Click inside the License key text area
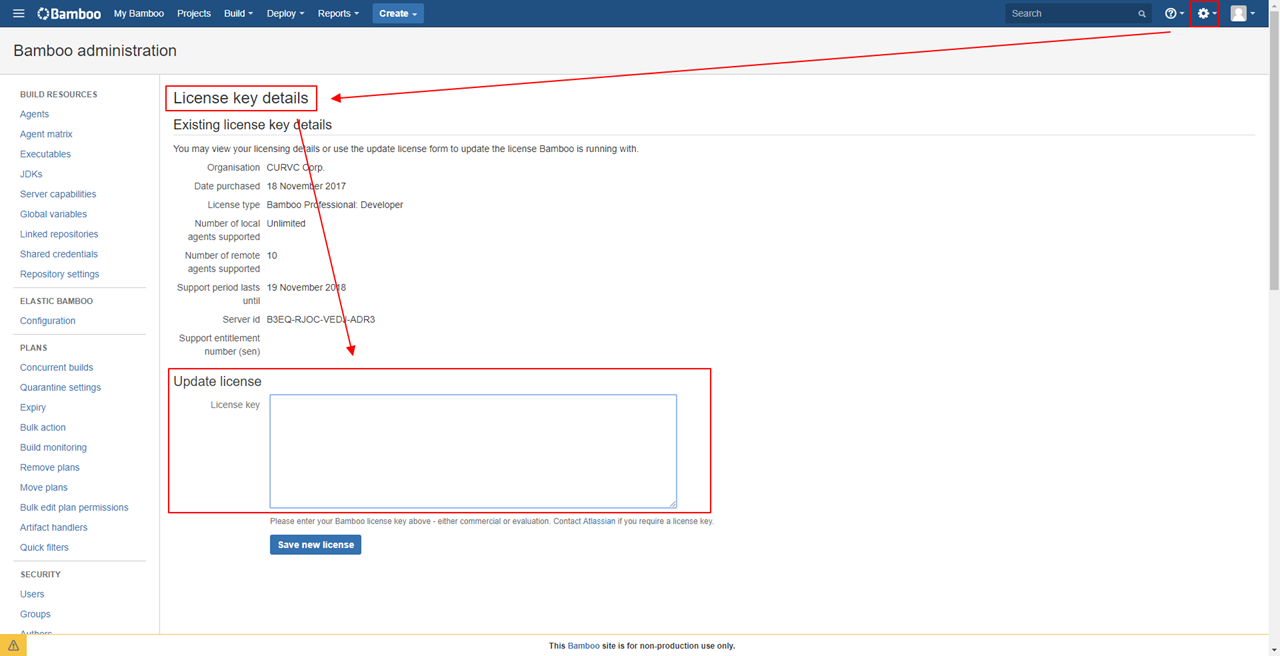Screen dimensions: 1280x656 click(473, 451)
